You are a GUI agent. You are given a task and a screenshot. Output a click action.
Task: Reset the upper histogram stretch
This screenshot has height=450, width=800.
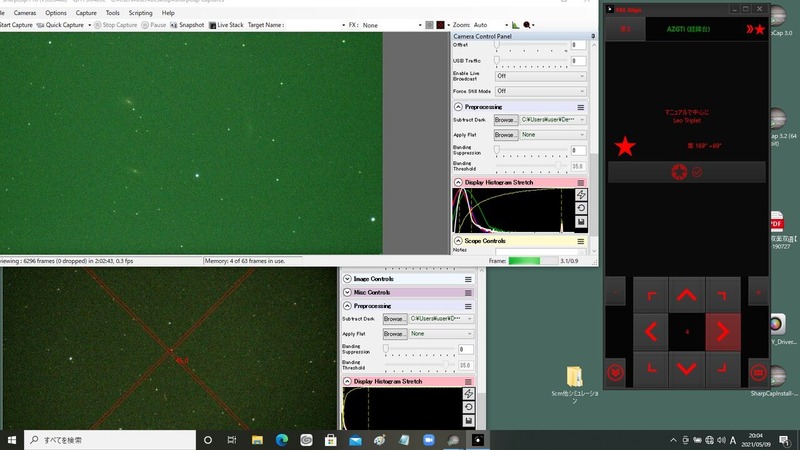coord(581,208)
